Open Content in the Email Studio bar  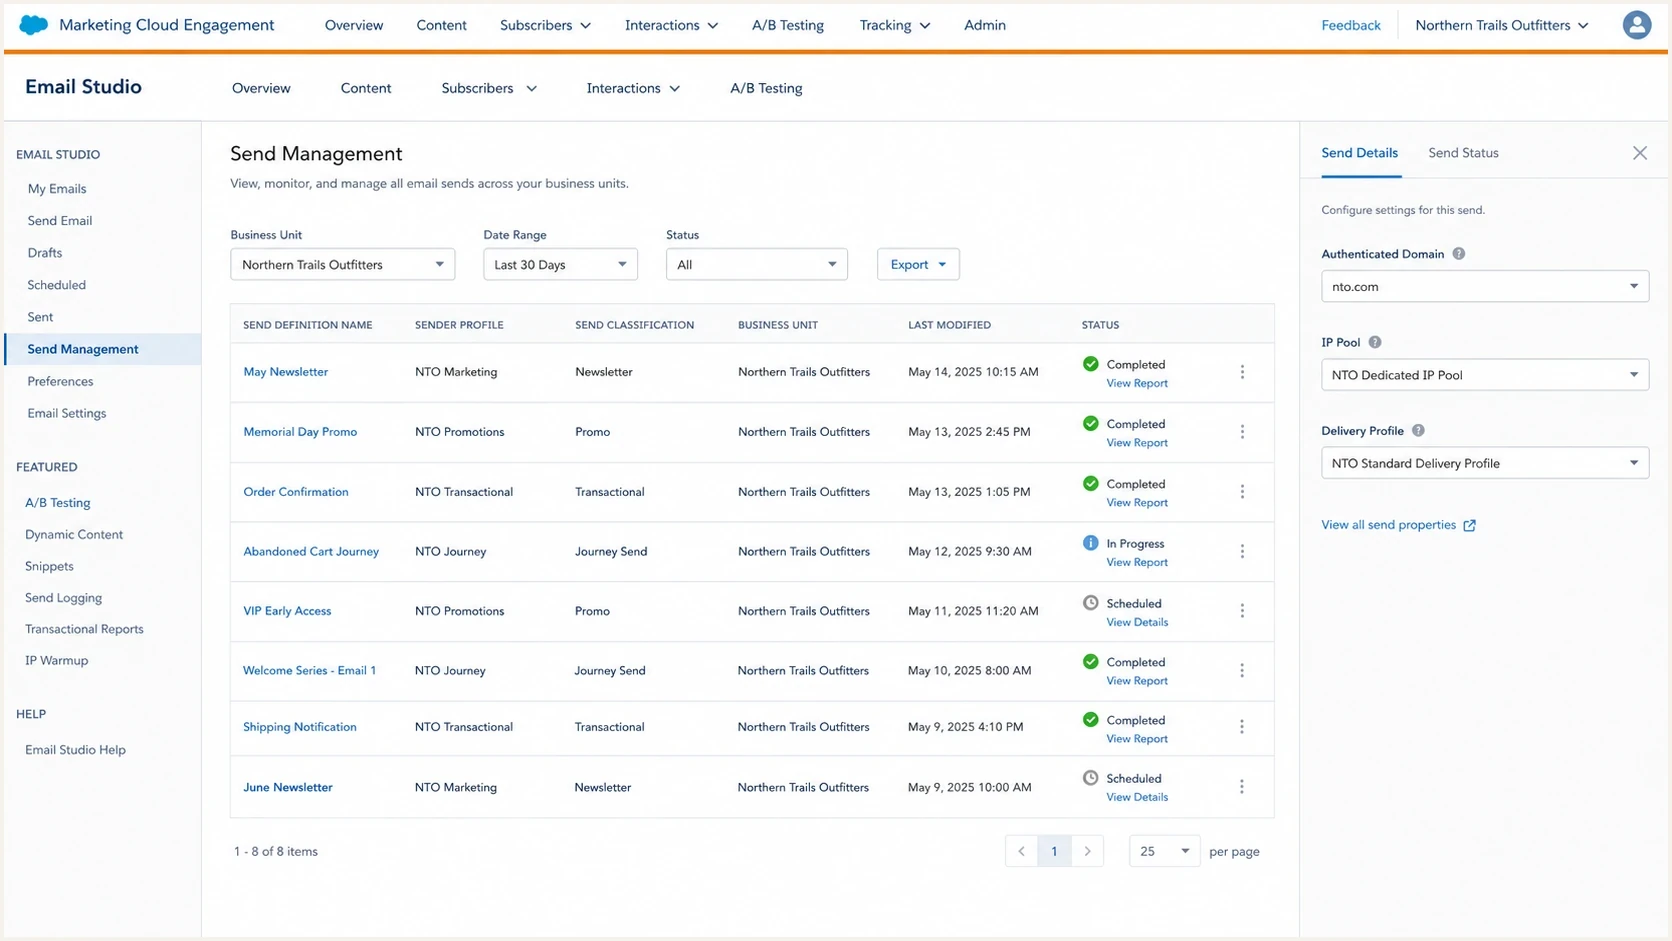pos(366,88)
